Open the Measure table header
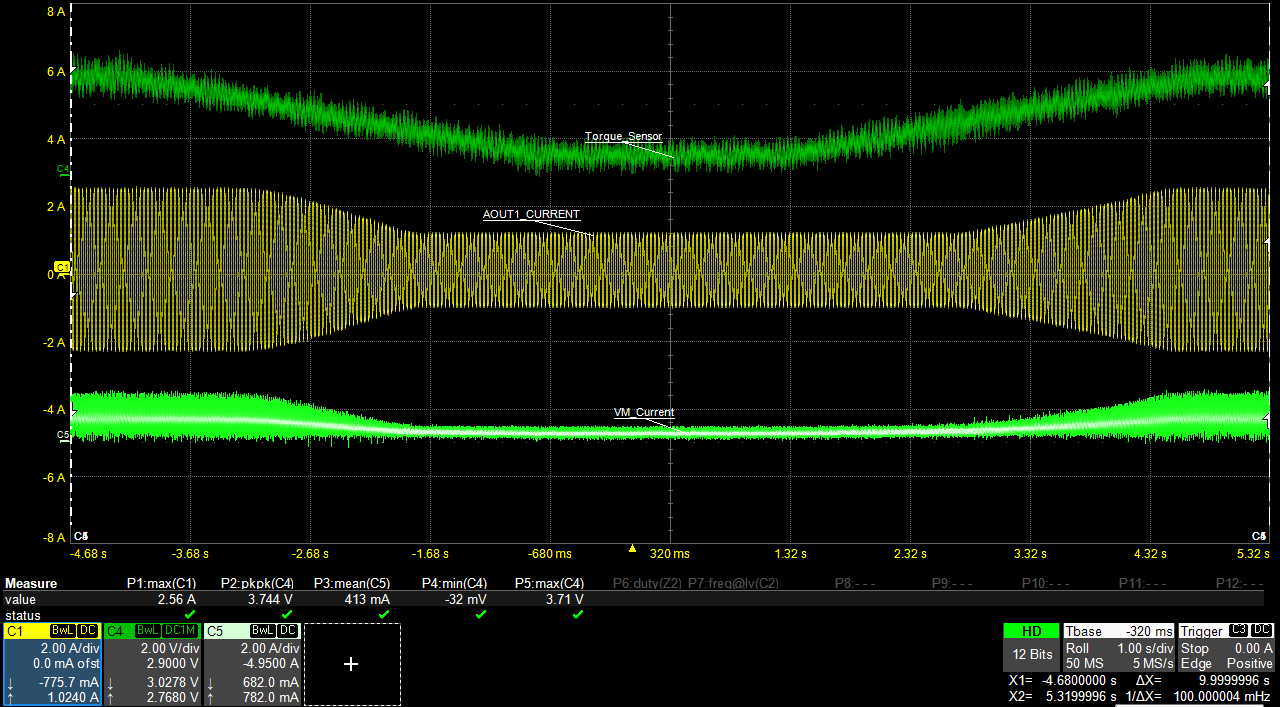The width and height of the screenshot is (1280, 707). pos(31,583)
